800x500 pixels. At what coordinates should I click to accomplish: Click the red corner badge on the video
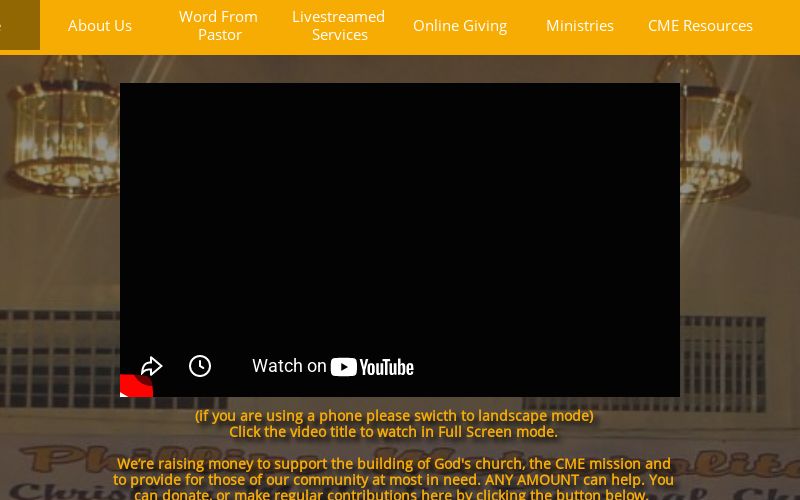point(134,386)
